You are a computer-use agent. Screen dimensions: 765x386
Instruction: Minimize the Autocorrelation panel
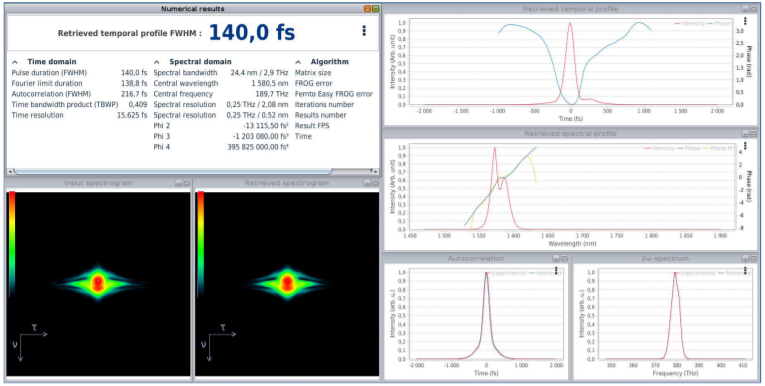(x=556, y=259)
